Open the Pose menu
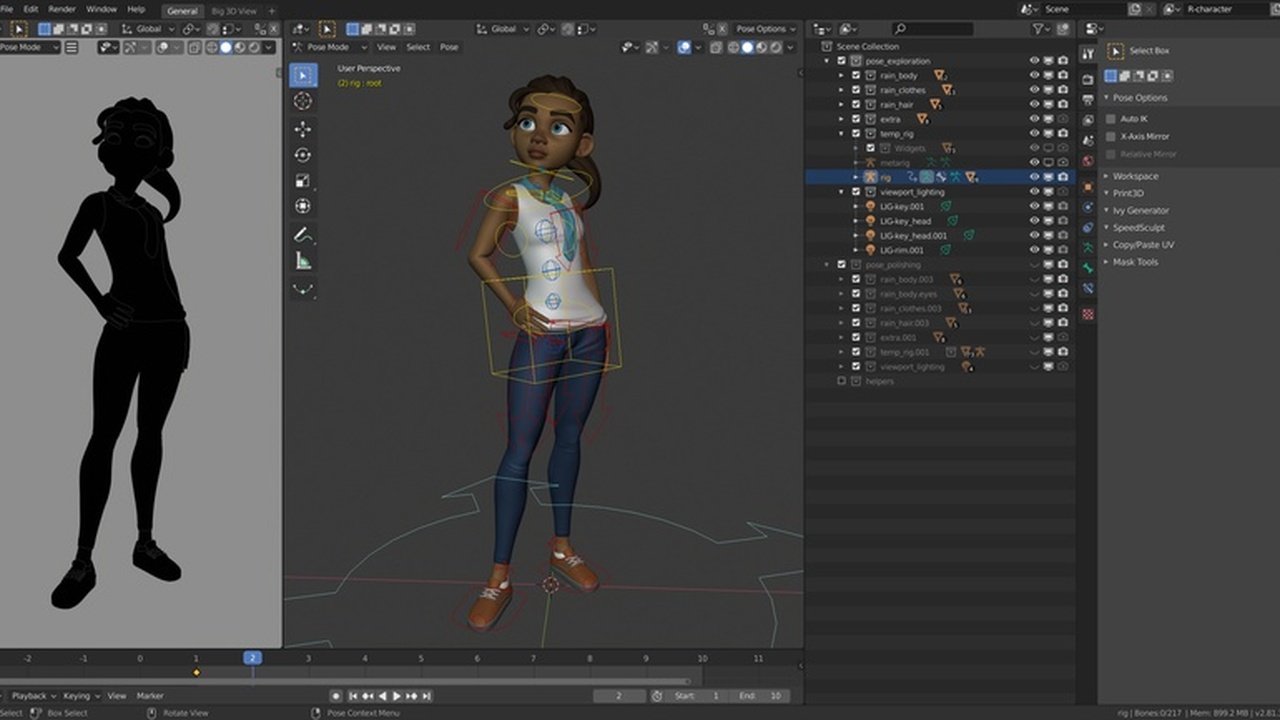This screenshot has height=720, width=1280. [x=448, y=47]
